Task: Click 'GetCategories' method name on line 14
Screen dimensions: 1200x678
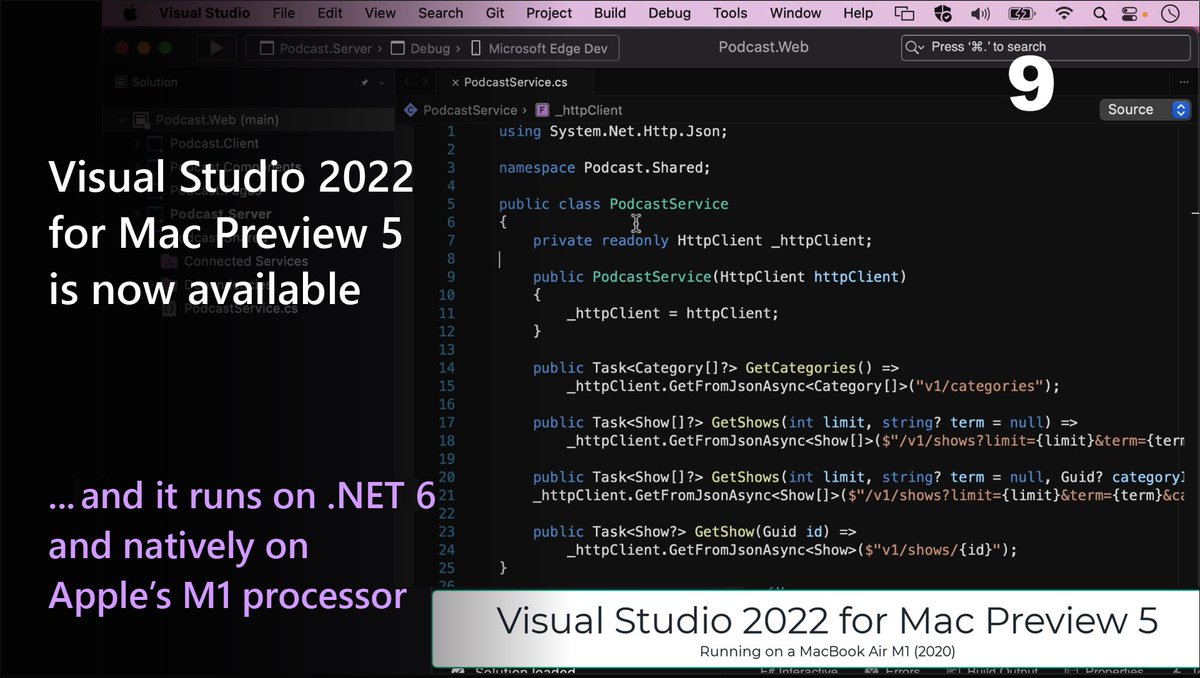Action: 799,368
